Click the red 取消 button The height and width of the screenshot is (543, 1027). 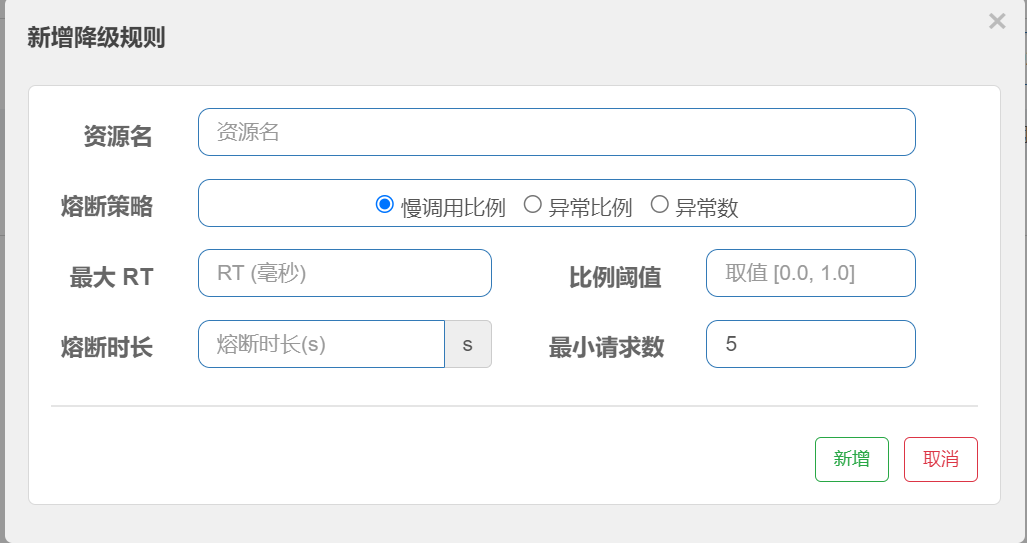[x=941, y=459]
